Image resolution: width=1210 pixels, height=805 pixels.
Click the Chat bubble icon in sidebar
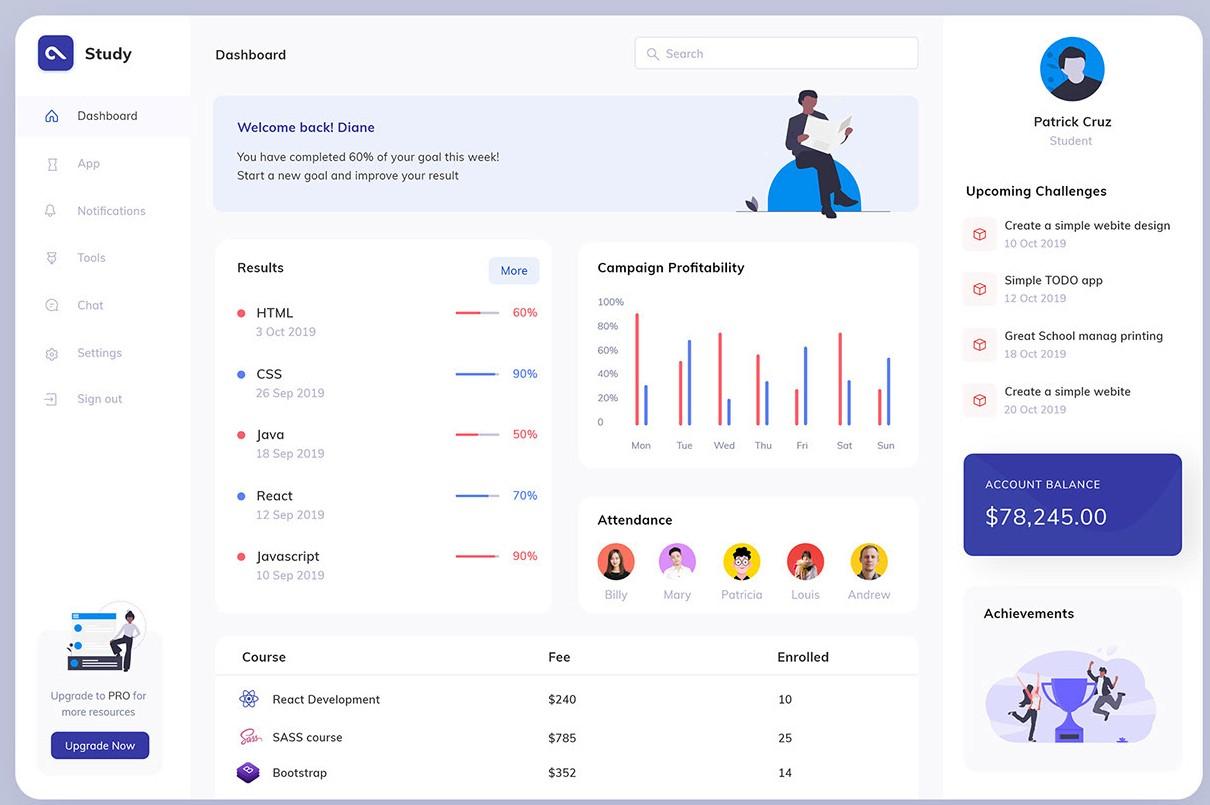coord(52,306)
